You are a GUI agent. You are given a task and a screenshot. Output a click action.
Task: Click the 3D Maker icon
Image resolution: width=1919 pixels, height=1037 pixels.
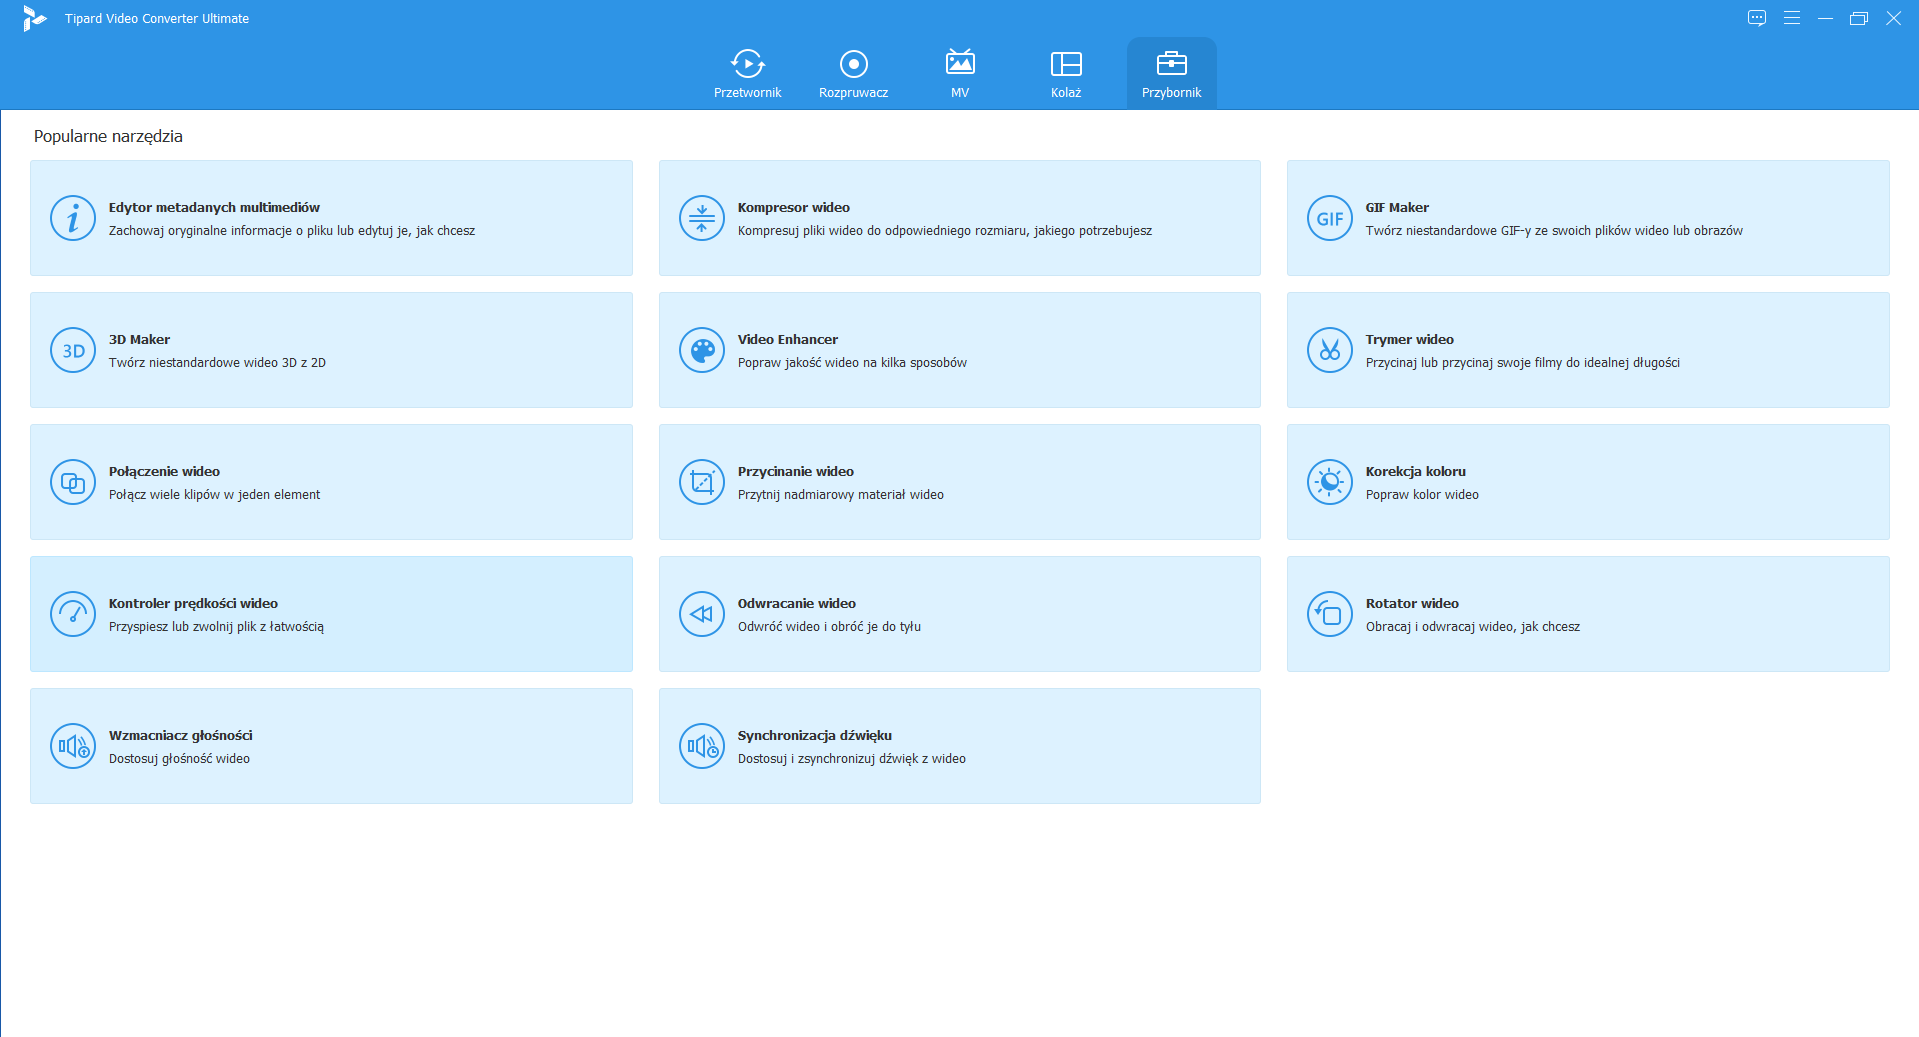tap(73, 350)
